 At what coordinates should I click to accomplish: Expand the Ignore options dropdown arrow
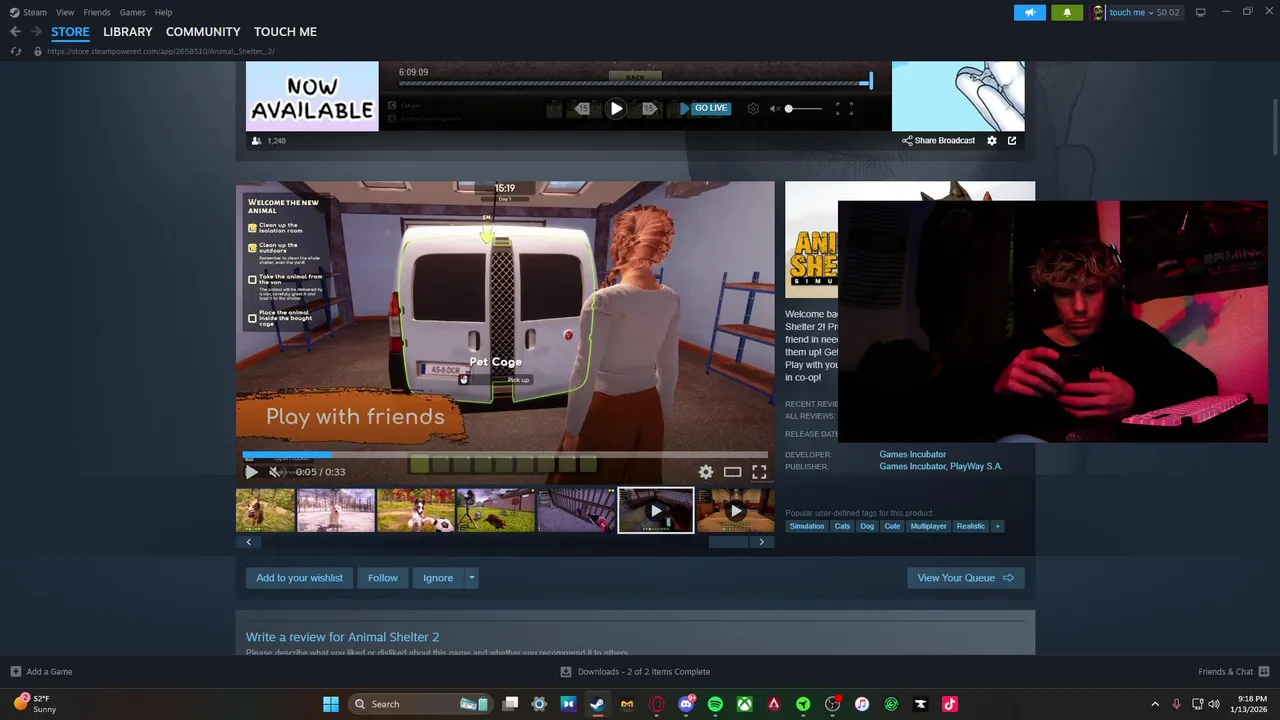point(471,578)
